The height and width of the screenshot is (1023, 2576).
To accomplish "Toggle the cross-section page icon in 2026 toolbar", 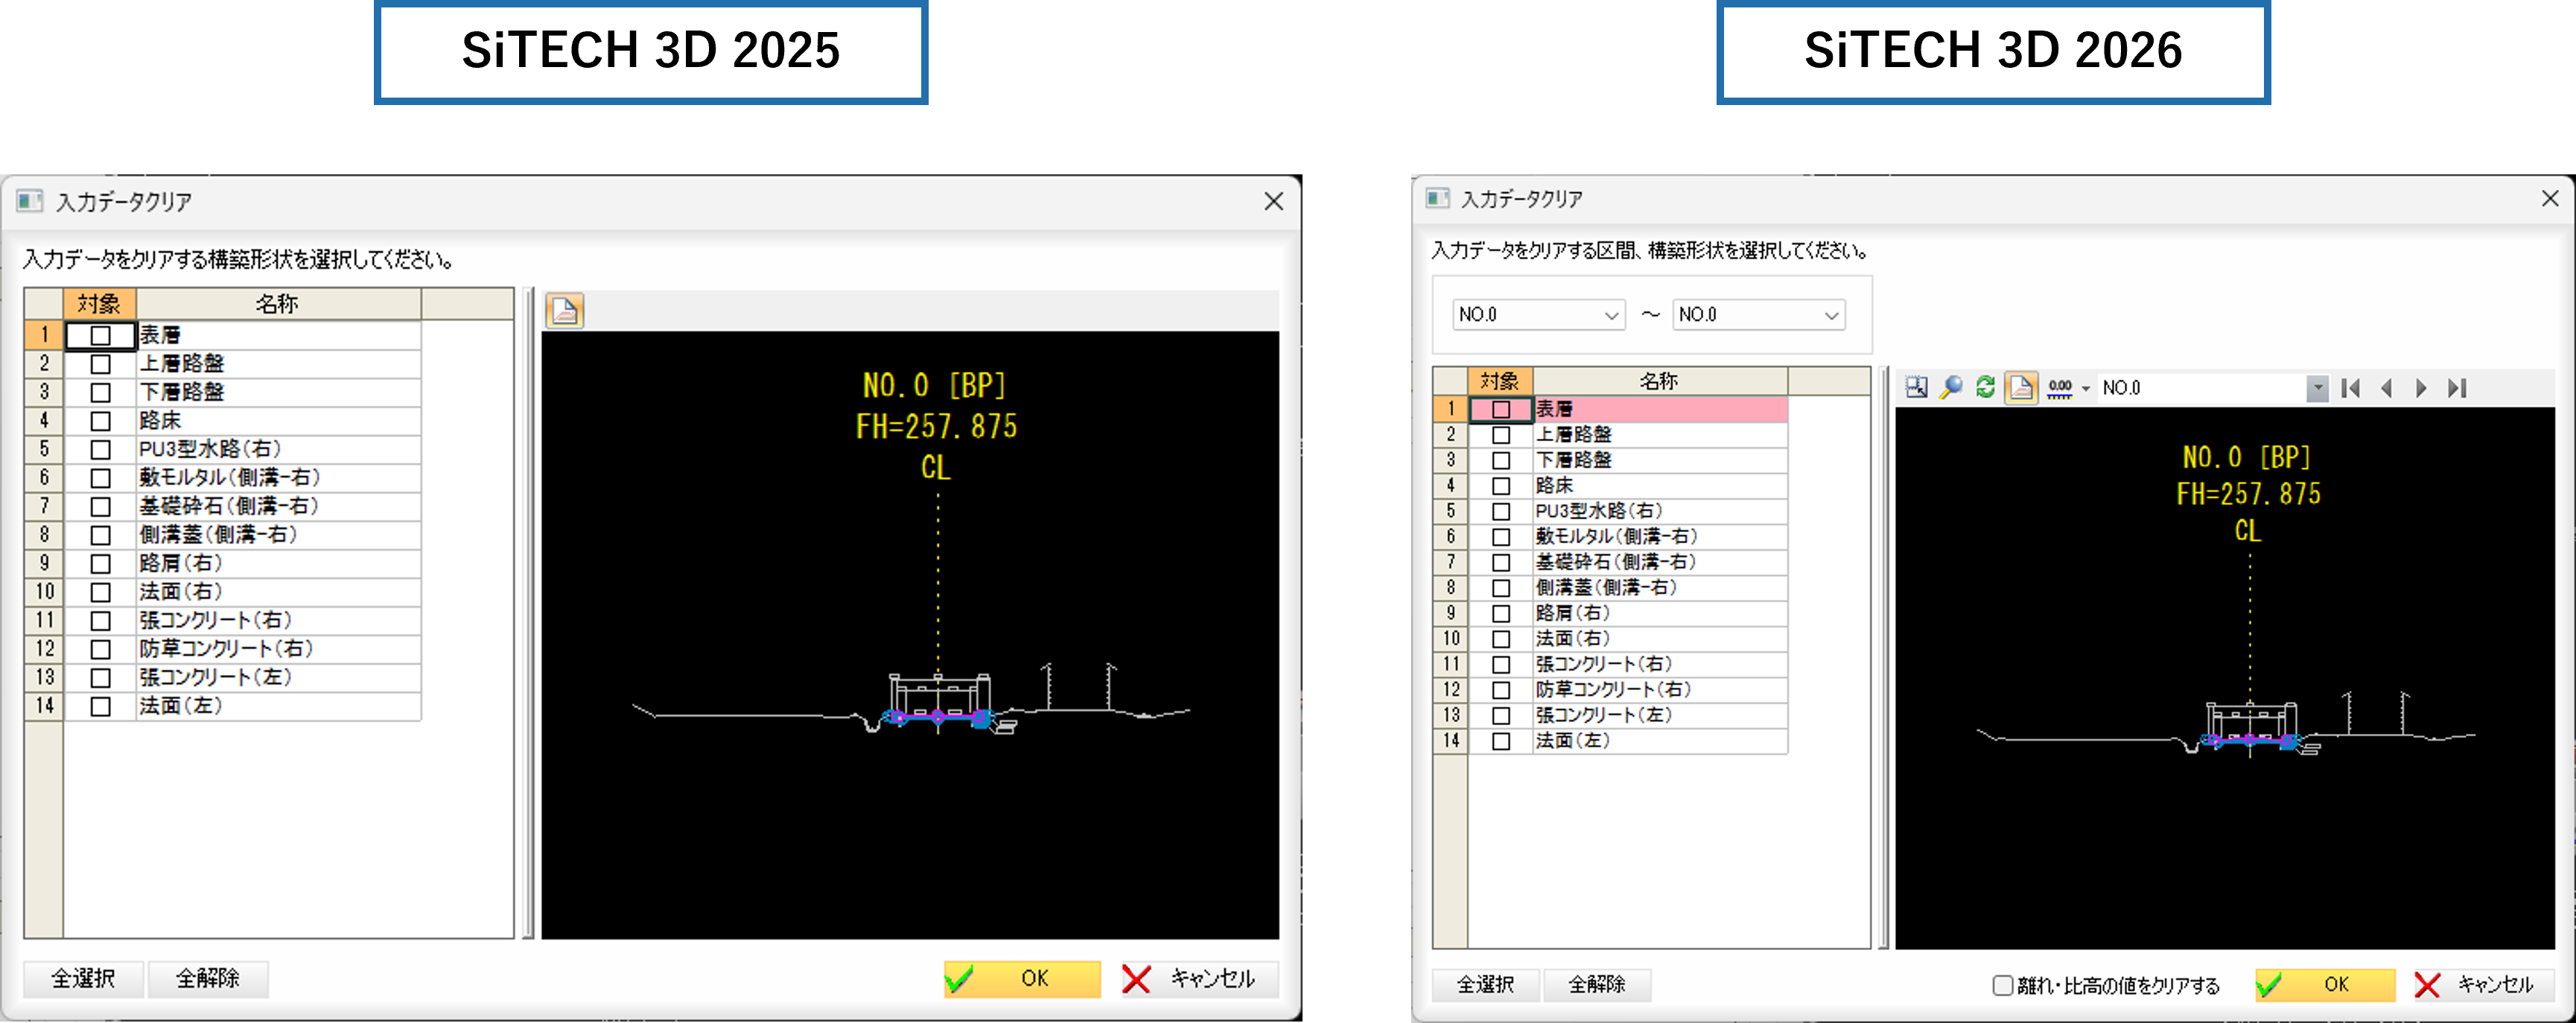I will pyautogui.click(x=2021, y=388).
